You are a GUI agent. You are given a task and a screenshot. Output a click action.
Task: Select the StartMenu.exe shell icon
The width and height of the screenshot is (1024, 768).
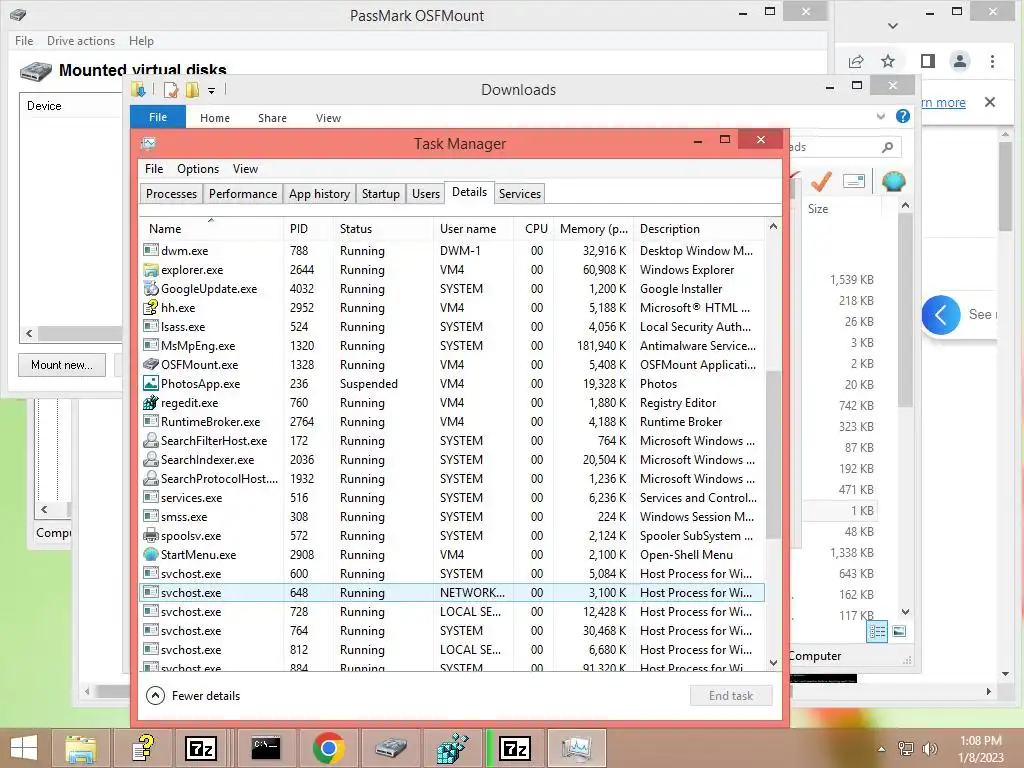pyautogui.click(x=151, y=554)
